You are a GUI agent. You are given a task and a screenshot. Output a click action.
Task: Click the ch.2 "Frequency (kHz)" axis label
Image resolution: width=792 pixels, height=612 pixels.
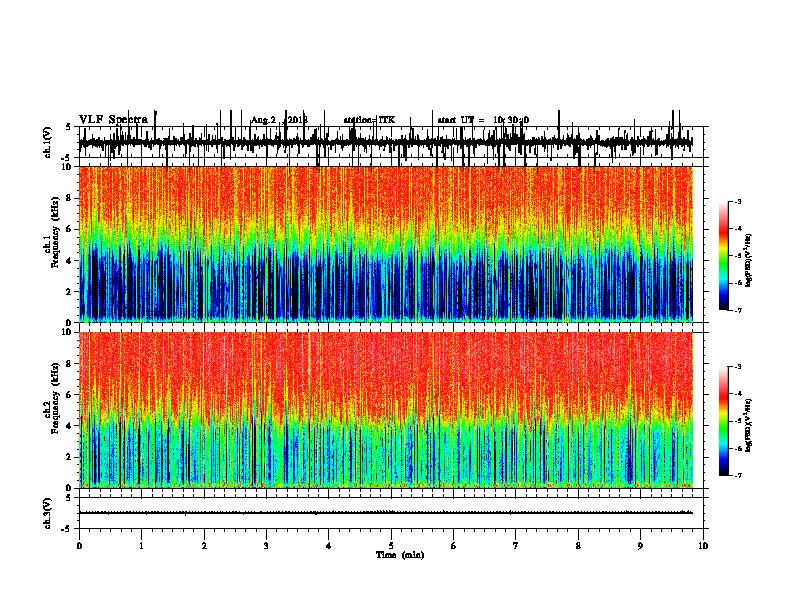coord(55,398)
